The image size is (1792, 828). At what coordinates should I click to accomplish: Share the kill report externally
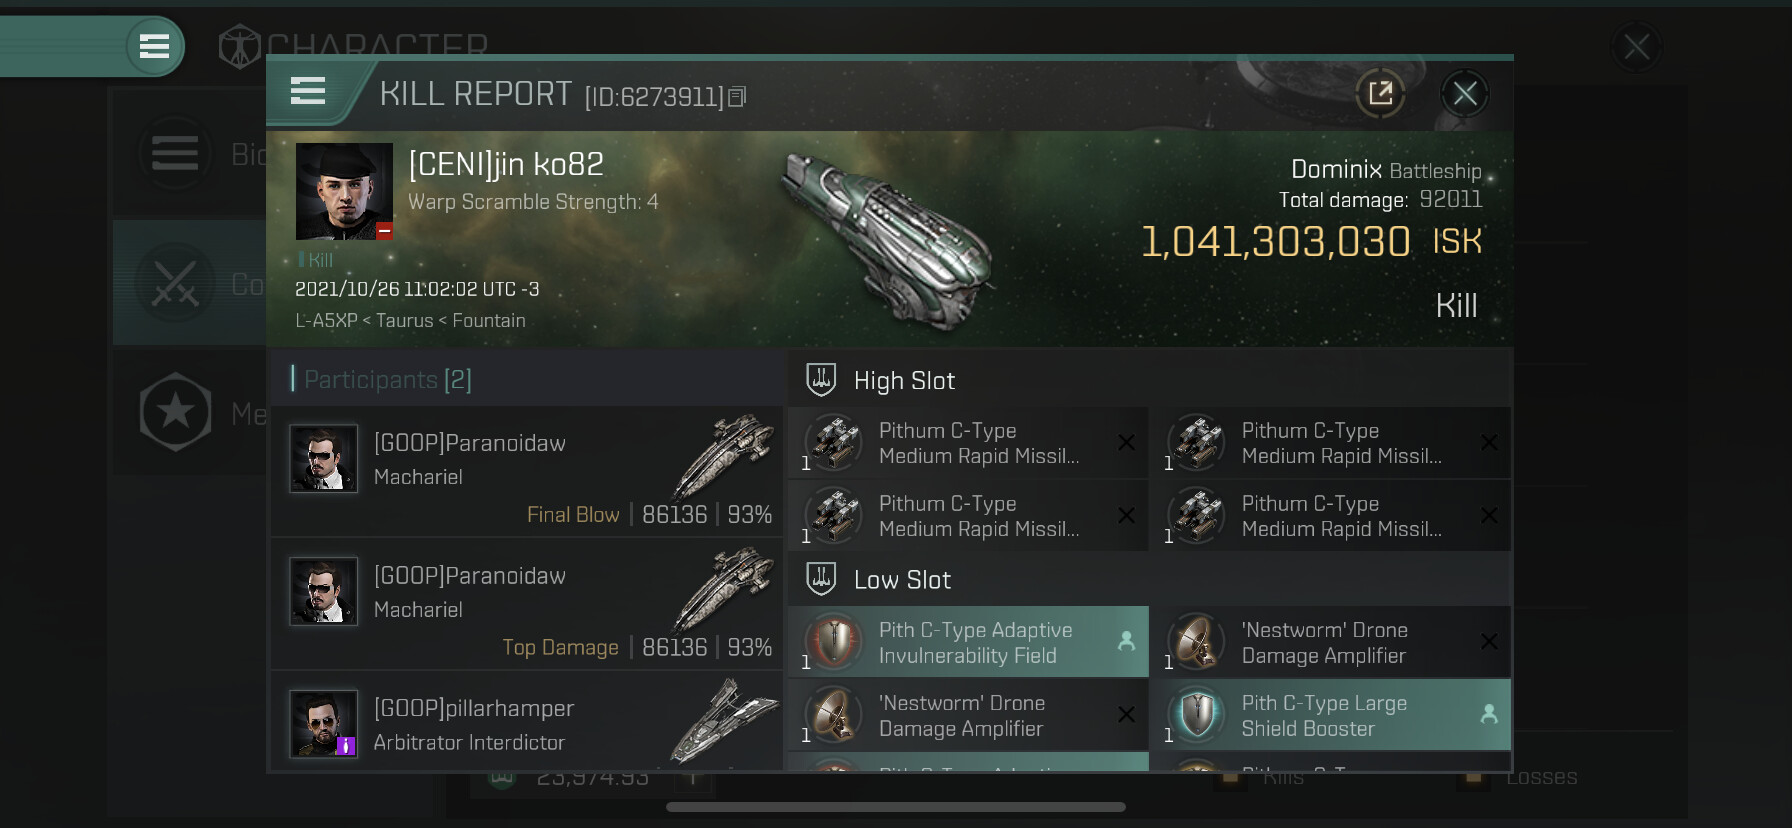1380,94
